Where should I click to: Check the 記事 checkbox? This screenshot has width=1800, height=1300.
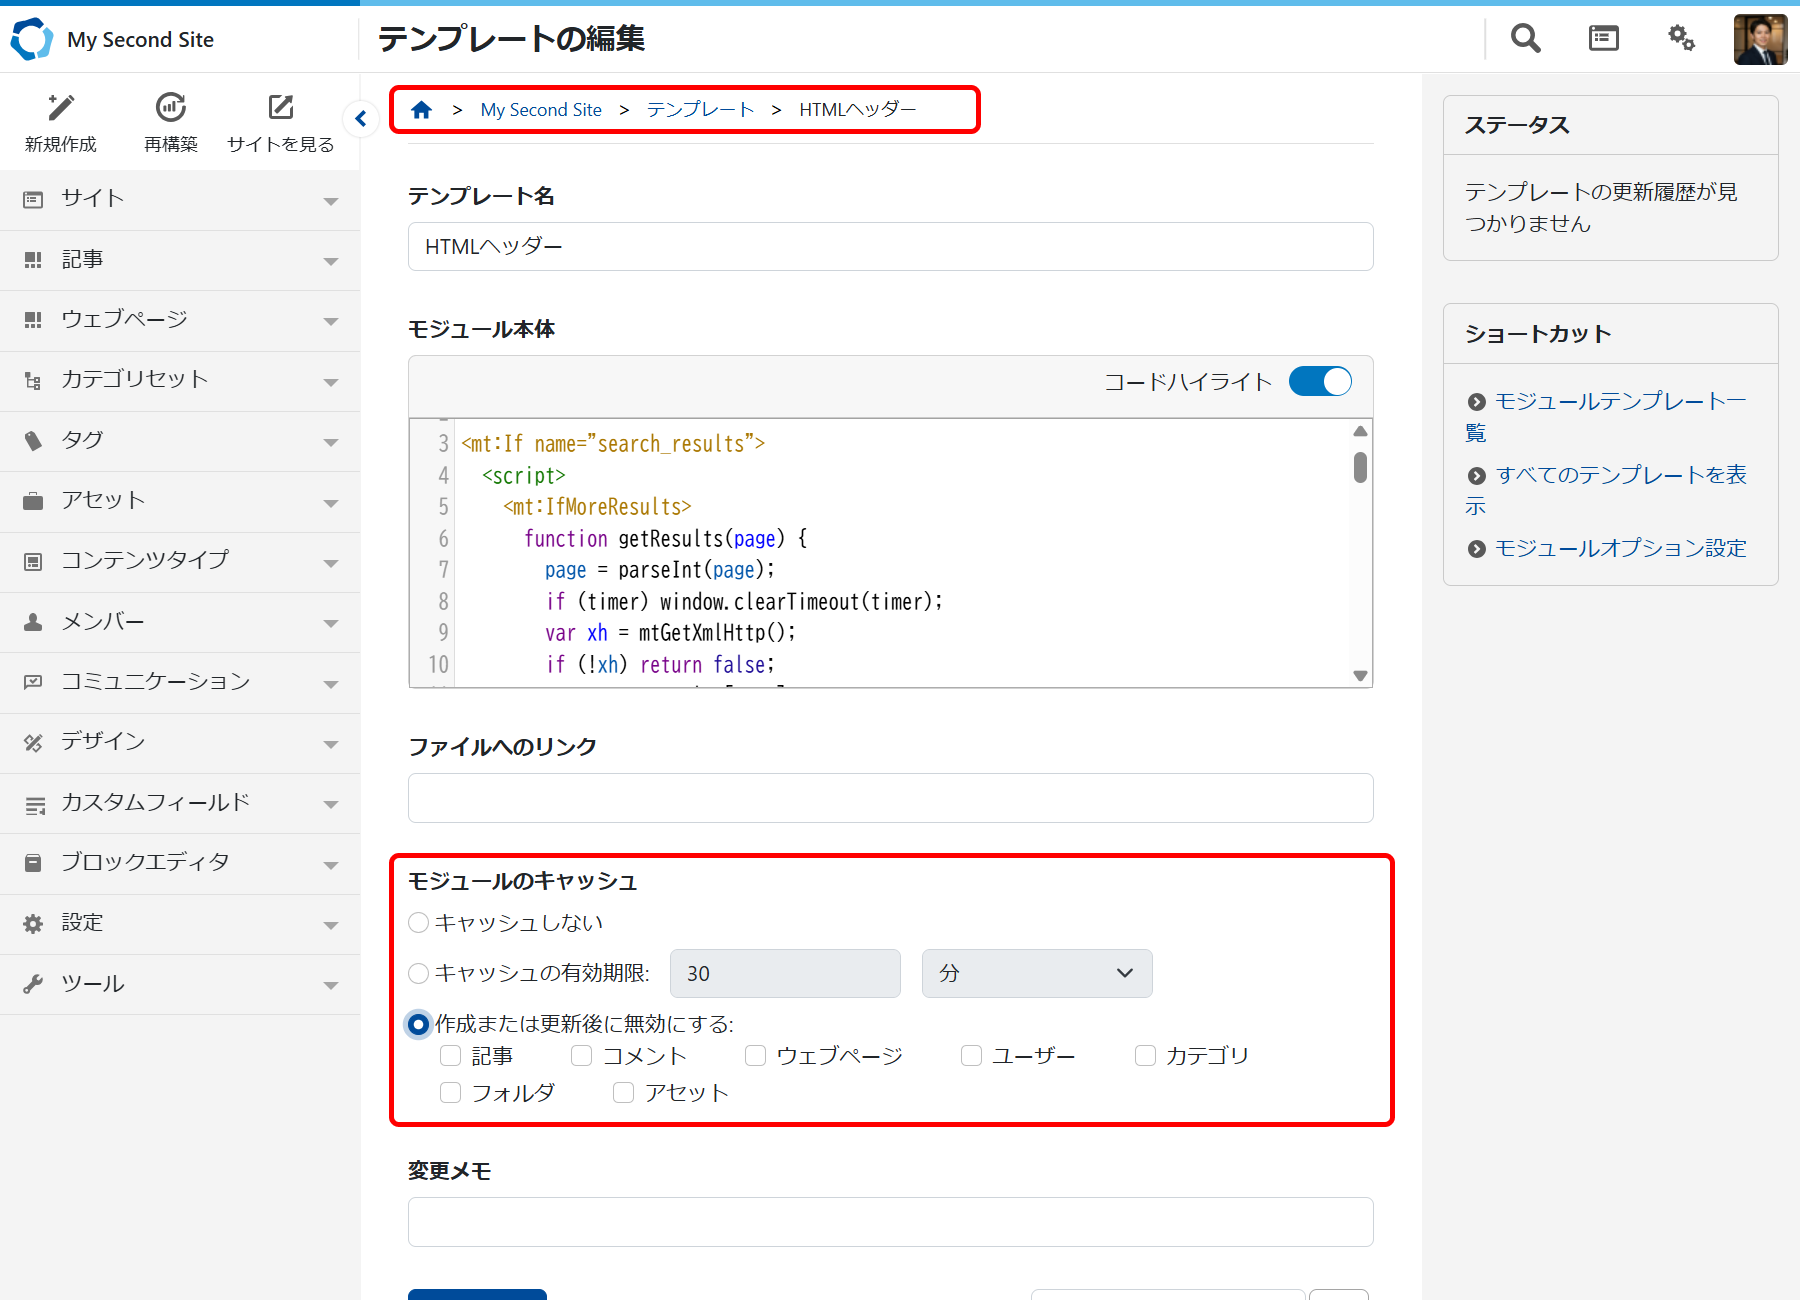451,1056
